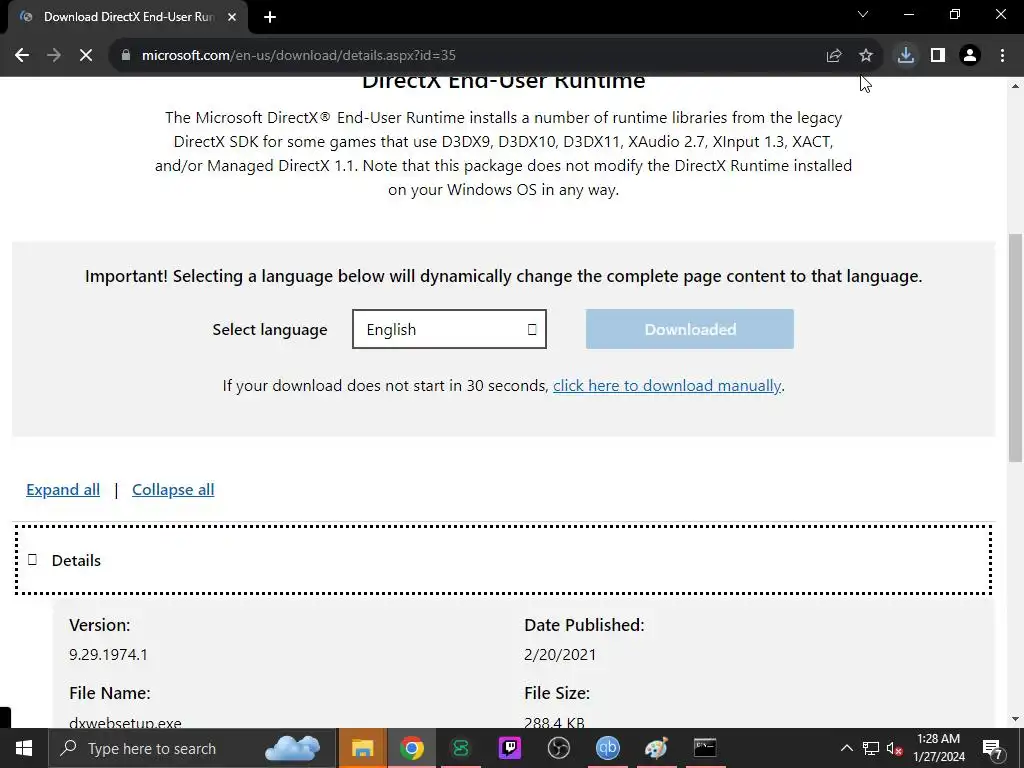
Task: Open File Explorer from the taskbar
Action: click(362, 748)
